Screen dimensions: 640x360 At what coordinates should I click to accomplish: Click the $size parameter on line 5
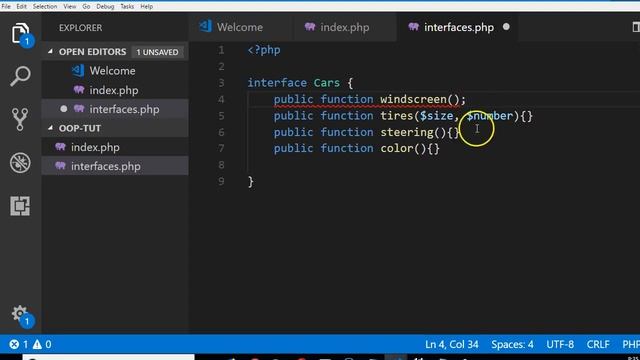[x=436, y=116]
